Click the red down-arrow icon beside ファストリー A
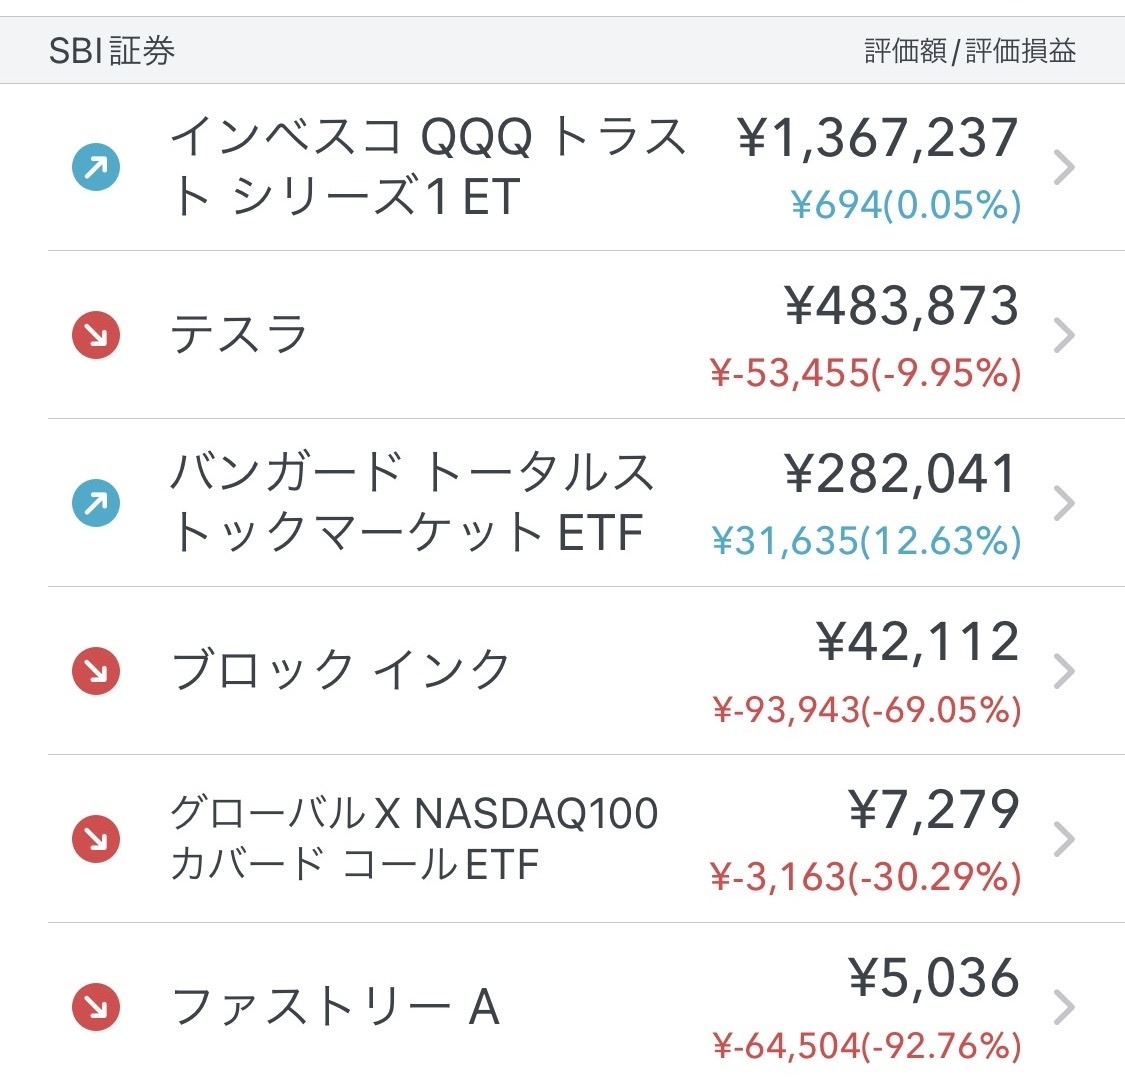1125x1082 pixels. tap(95, 1007)
